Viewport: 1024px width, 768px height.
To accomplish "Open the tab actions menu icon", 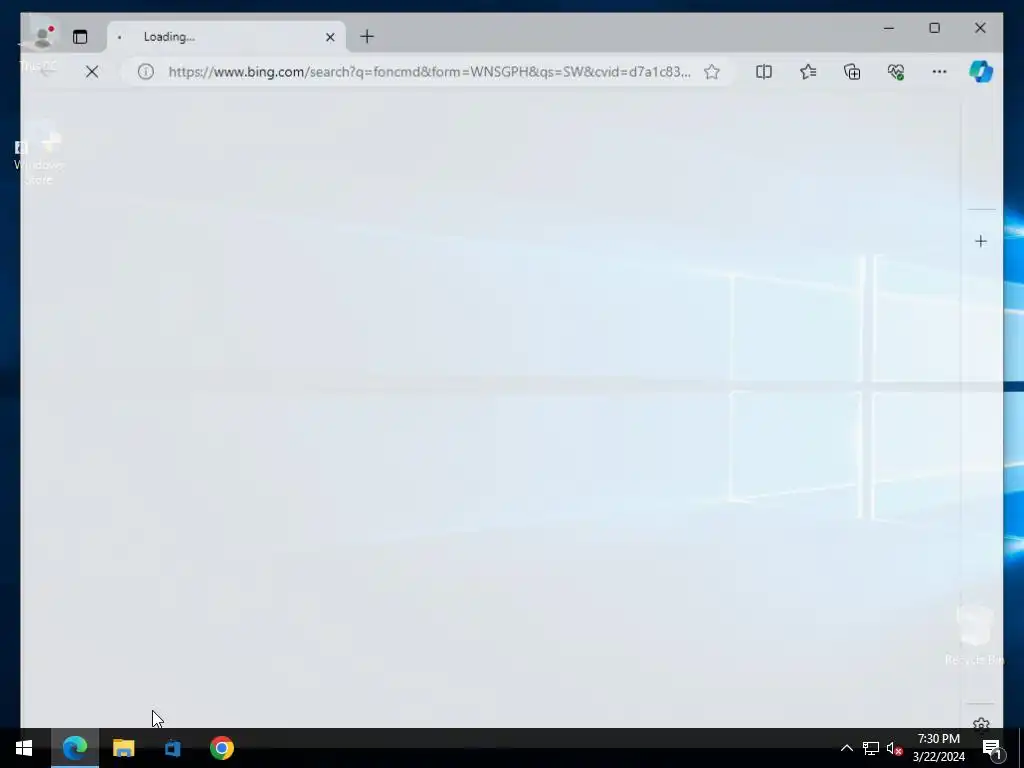I will click(x=80, y=37).
